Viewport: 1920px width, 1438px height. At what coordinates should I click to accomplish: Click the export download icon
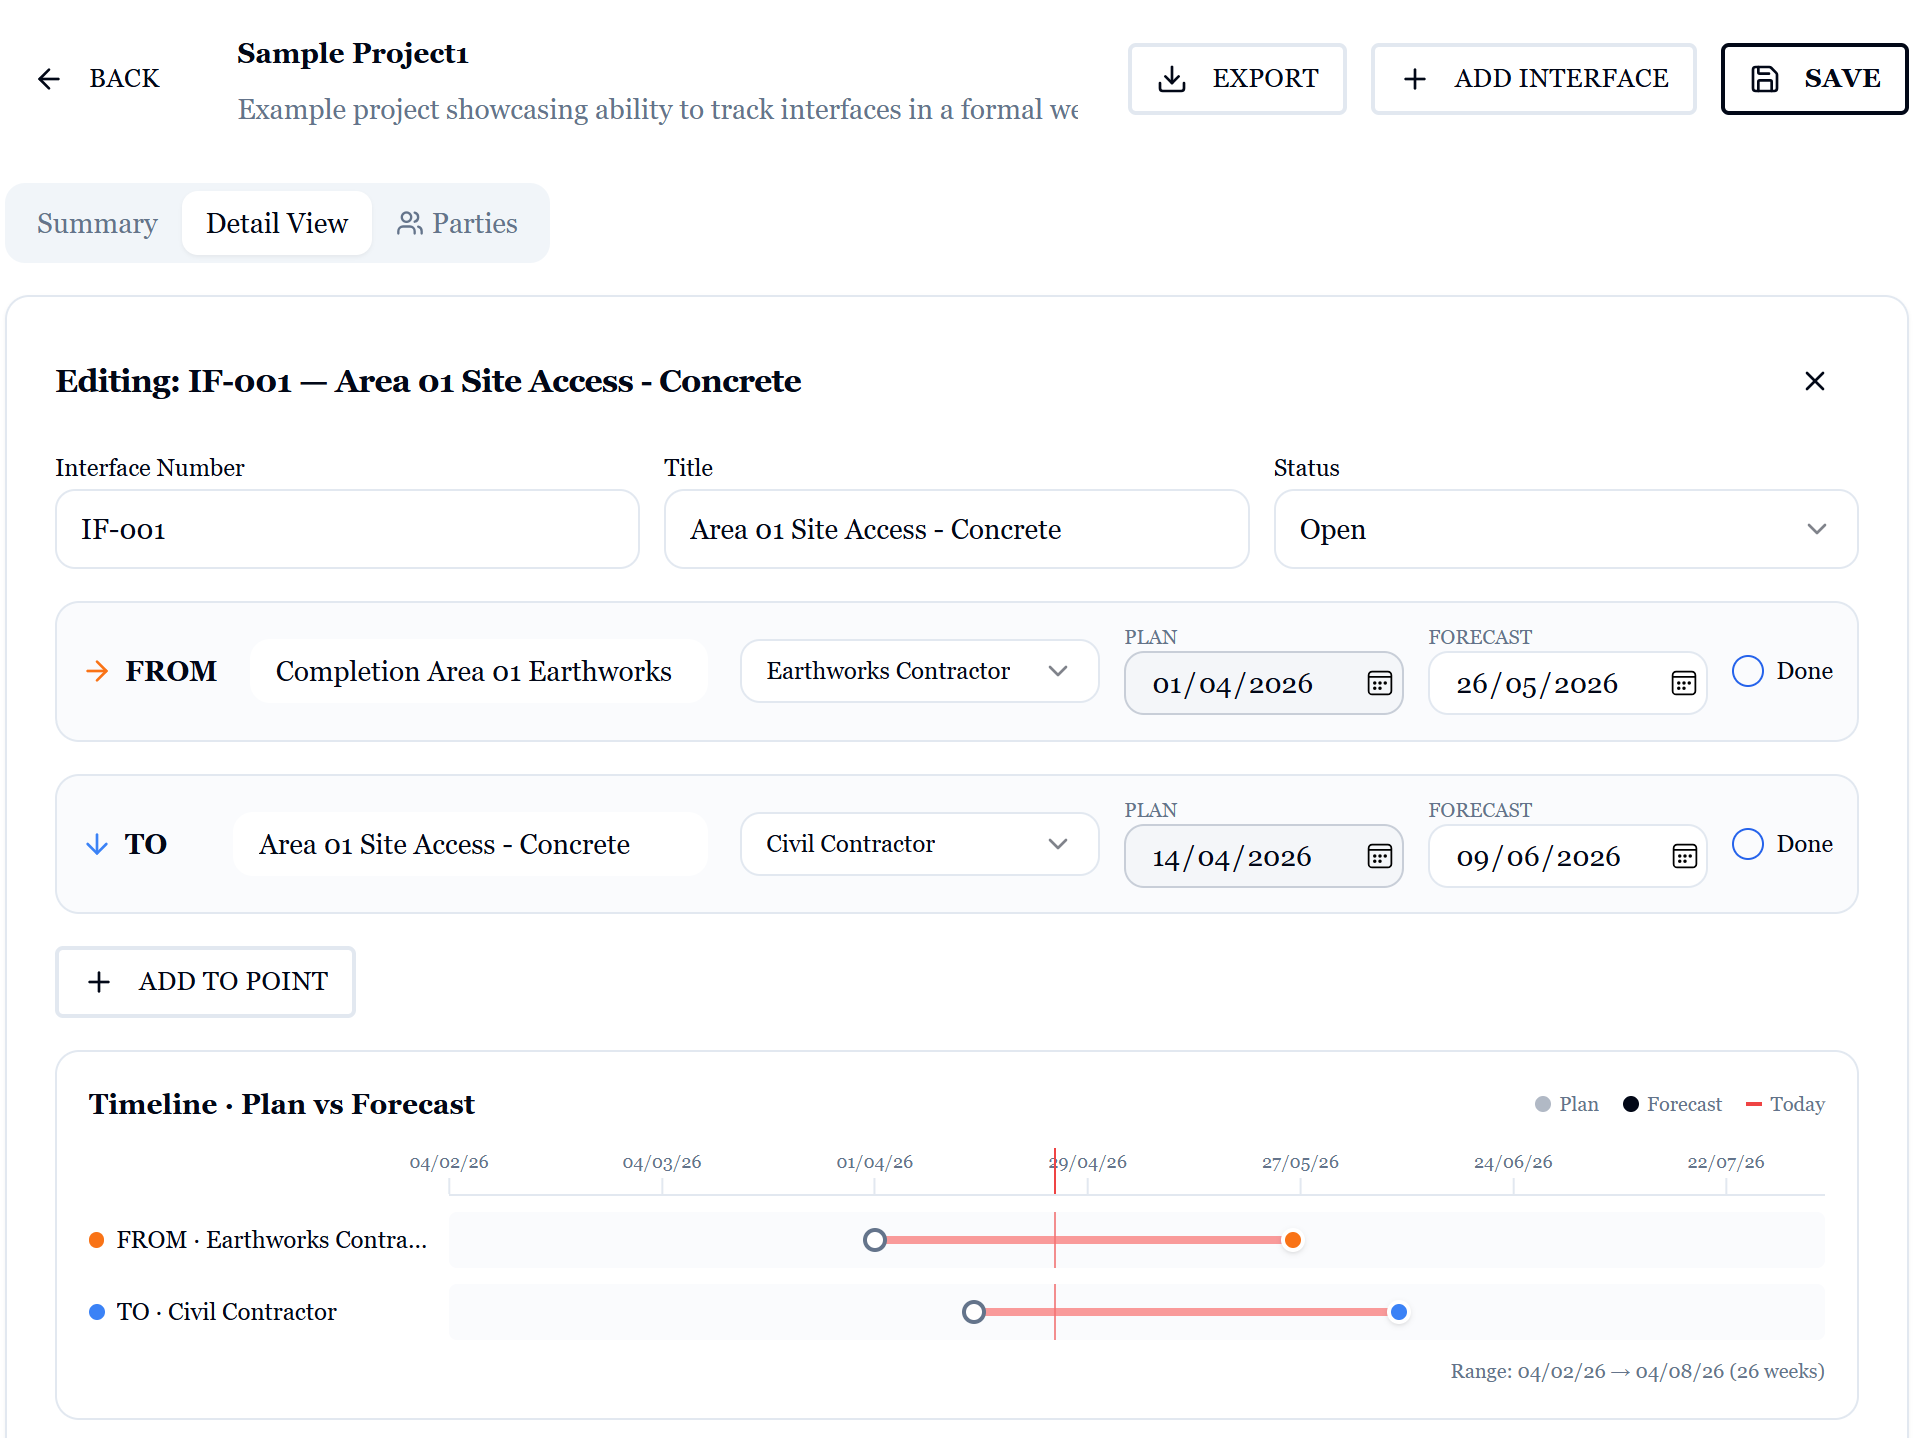(1172, 79)
